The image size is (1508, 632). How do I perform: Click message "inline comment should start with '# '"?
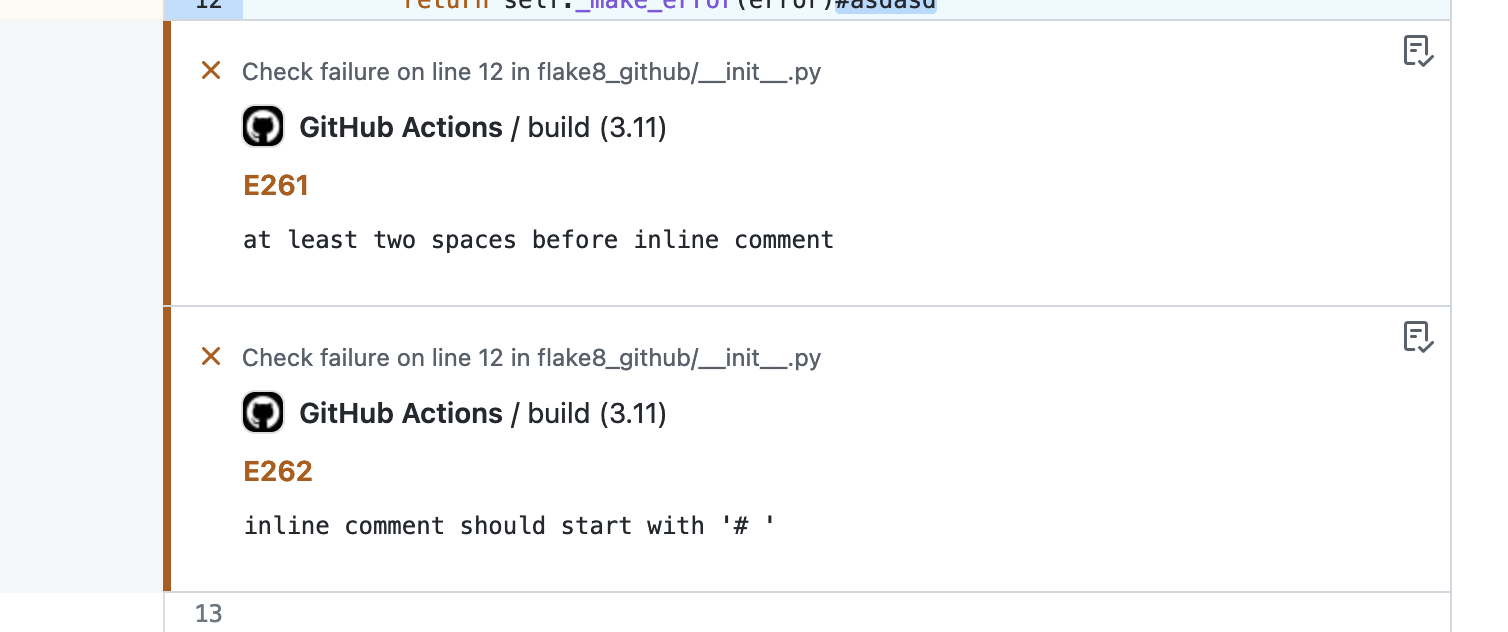click(510, 526)
